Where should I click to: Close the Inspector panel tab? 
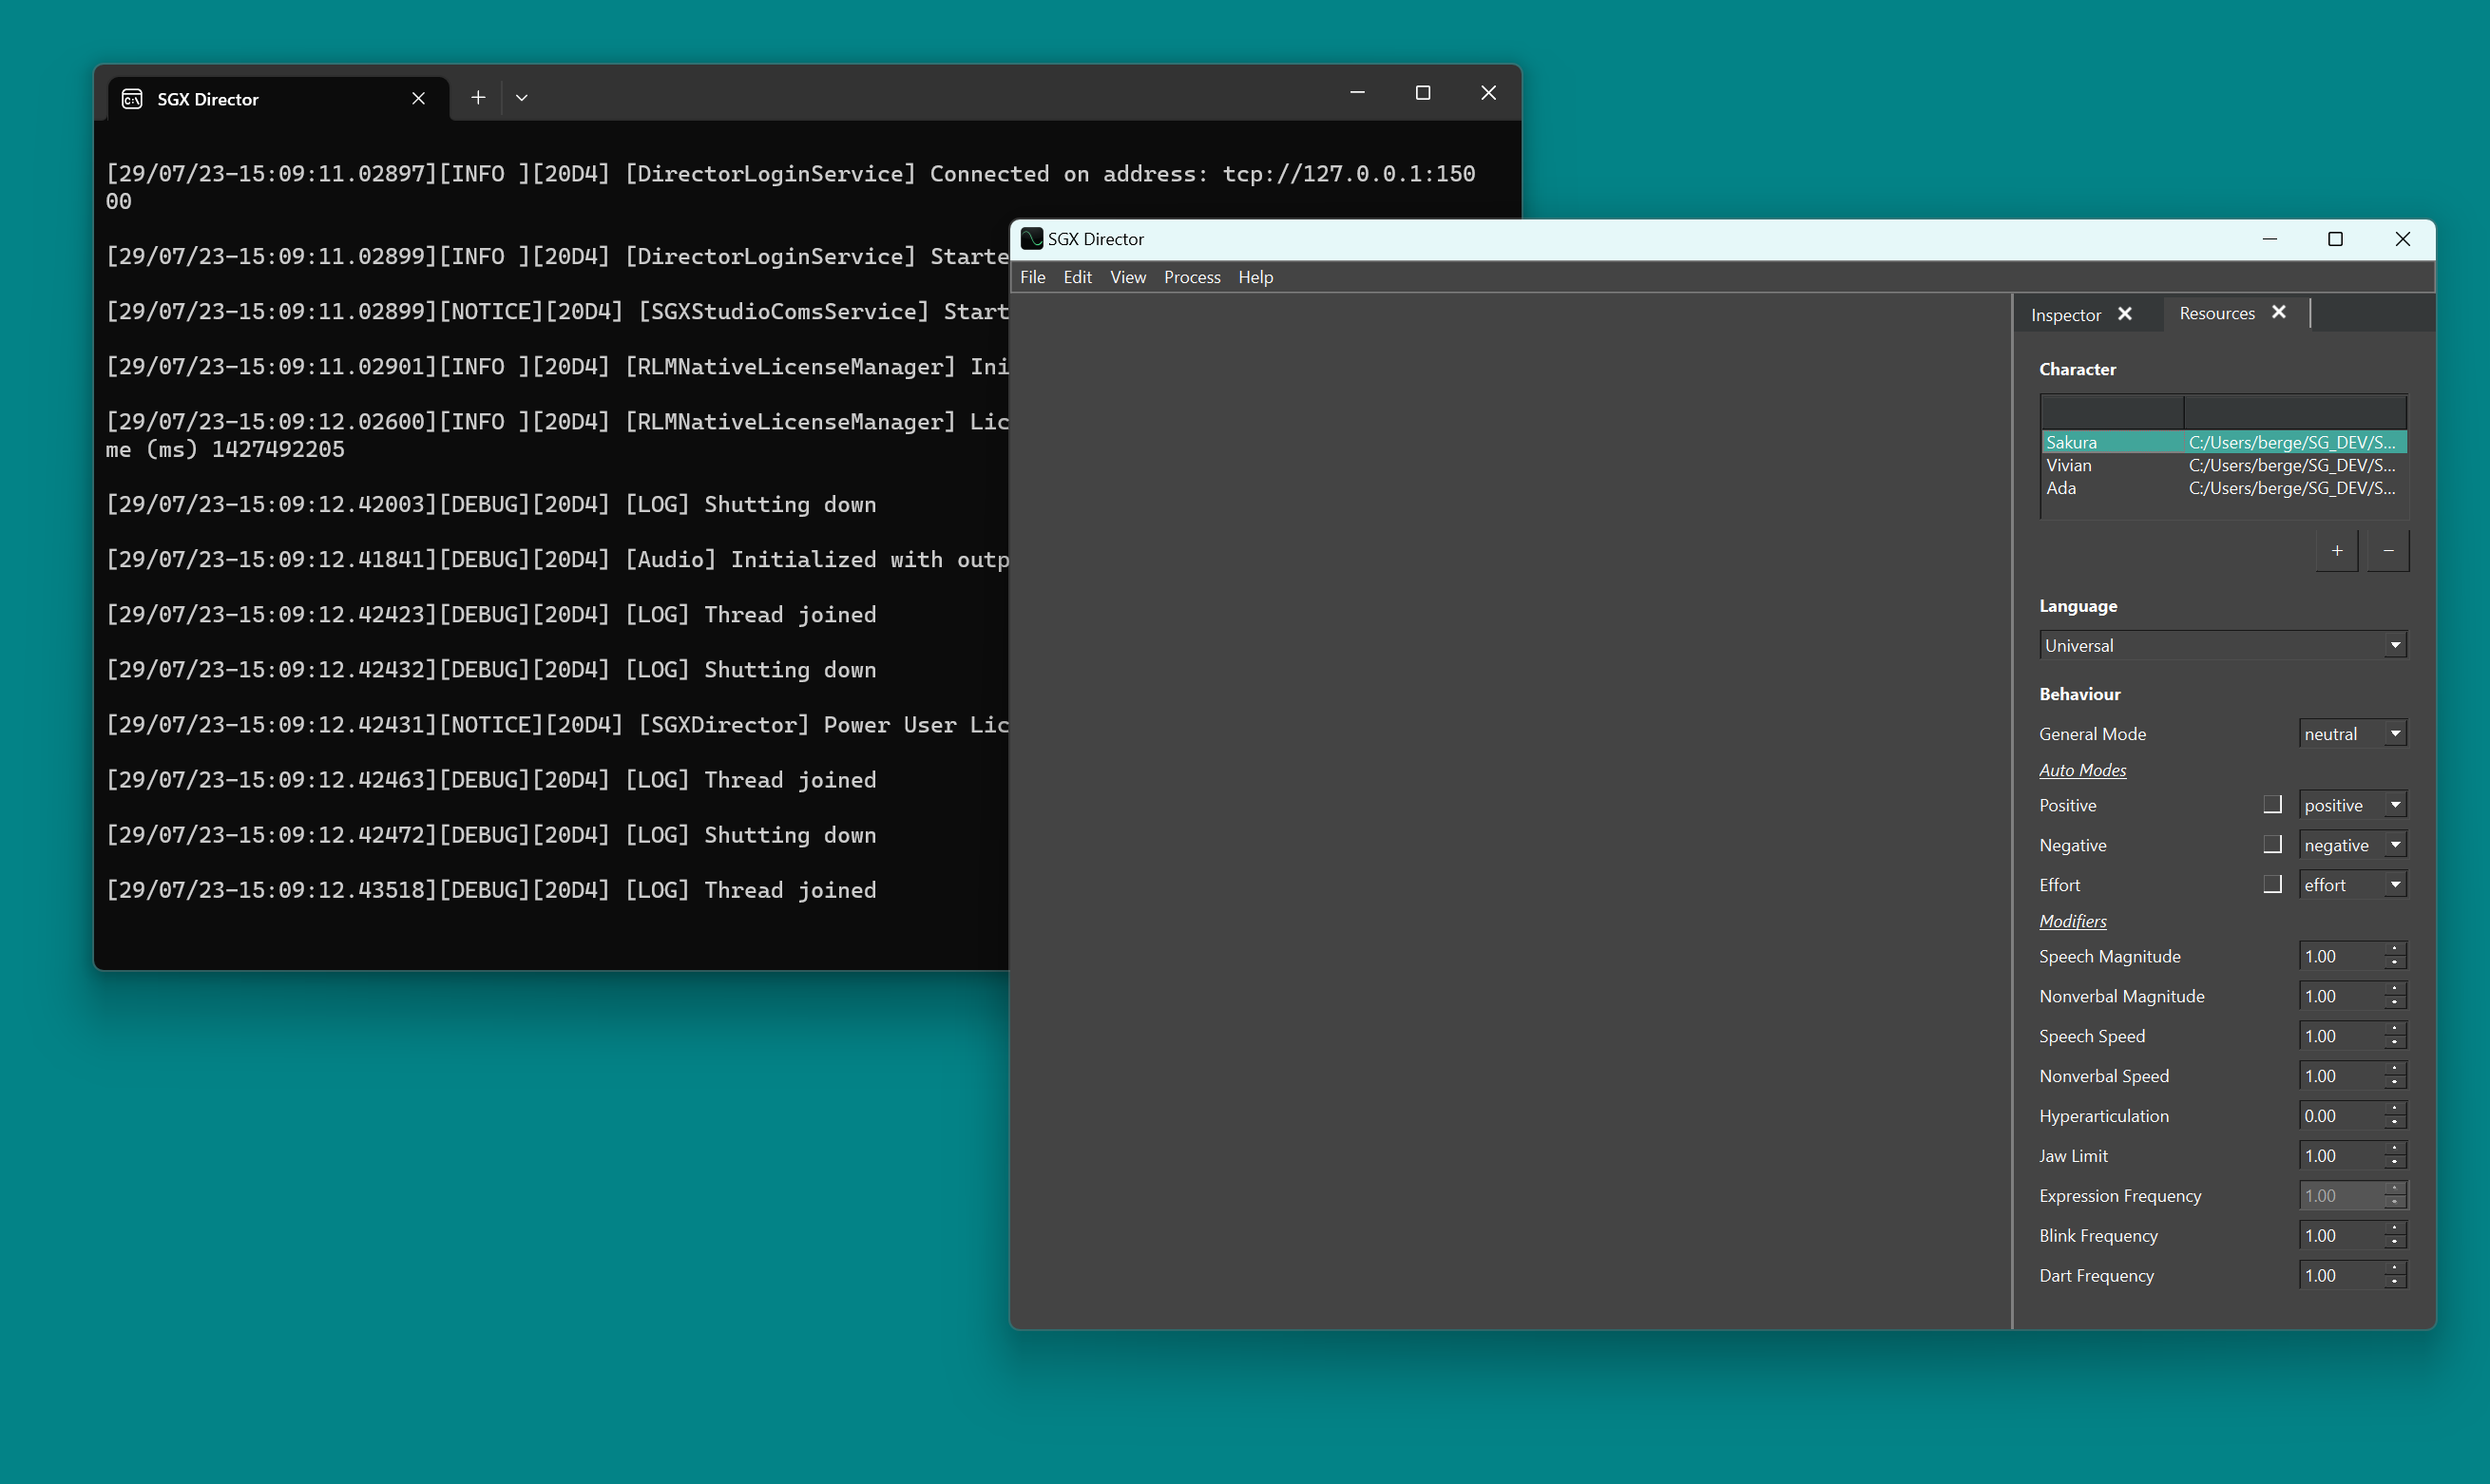2125,314
